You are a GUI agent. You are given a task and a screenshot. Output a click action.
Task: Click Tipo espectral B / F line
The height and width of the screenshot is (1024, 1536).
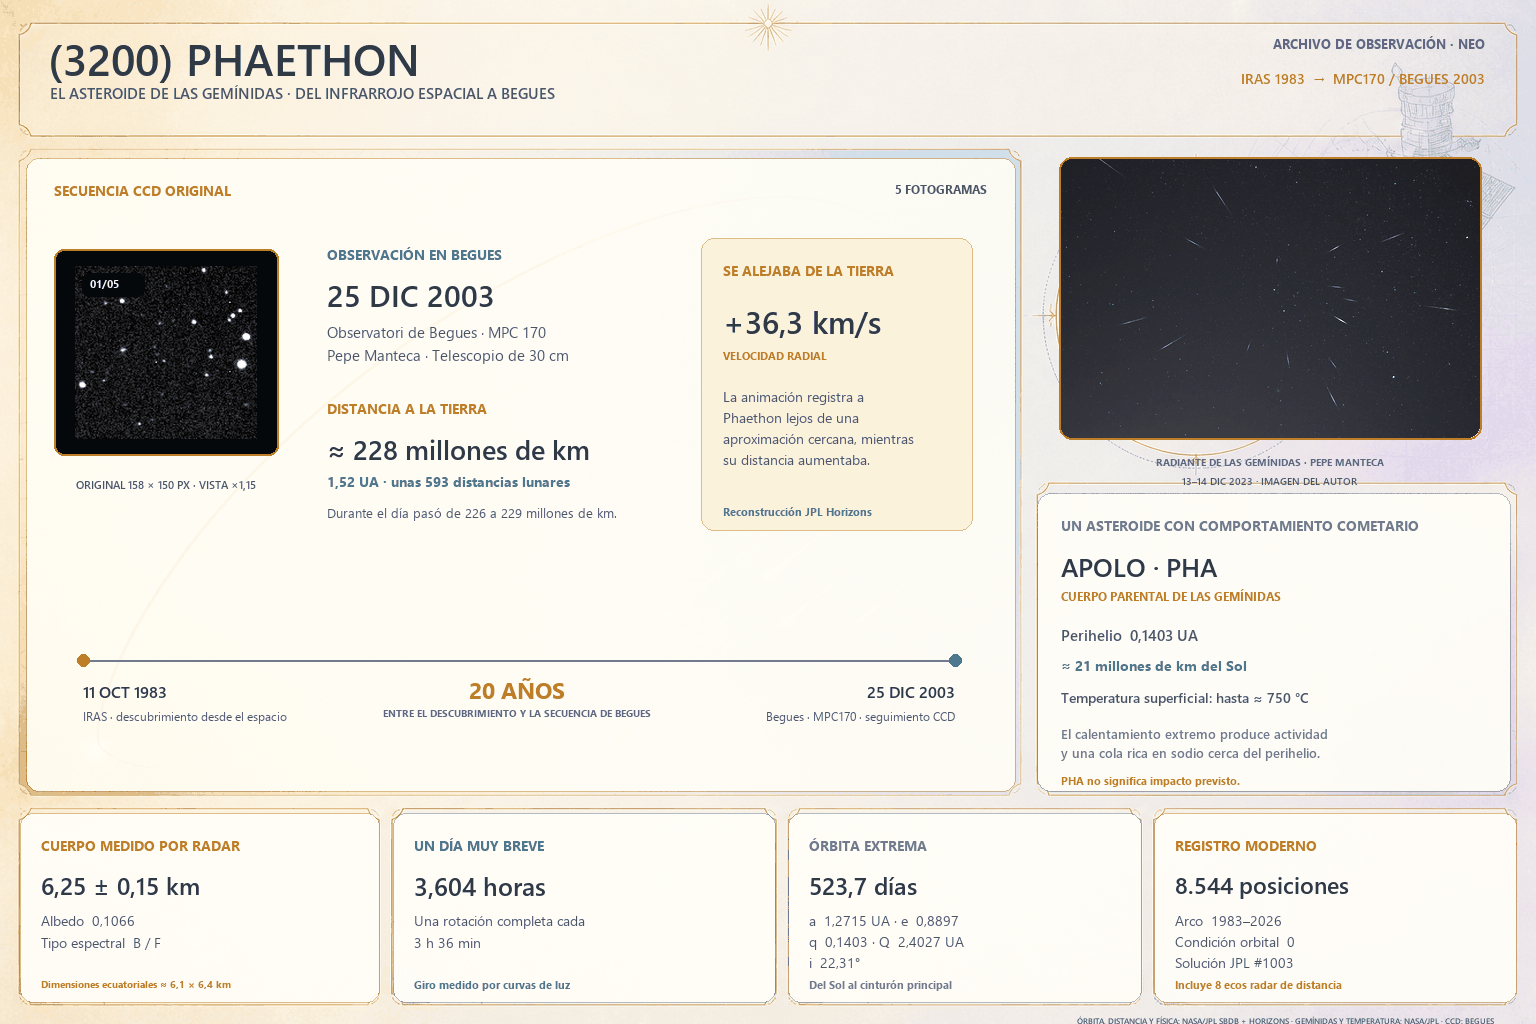101,943
